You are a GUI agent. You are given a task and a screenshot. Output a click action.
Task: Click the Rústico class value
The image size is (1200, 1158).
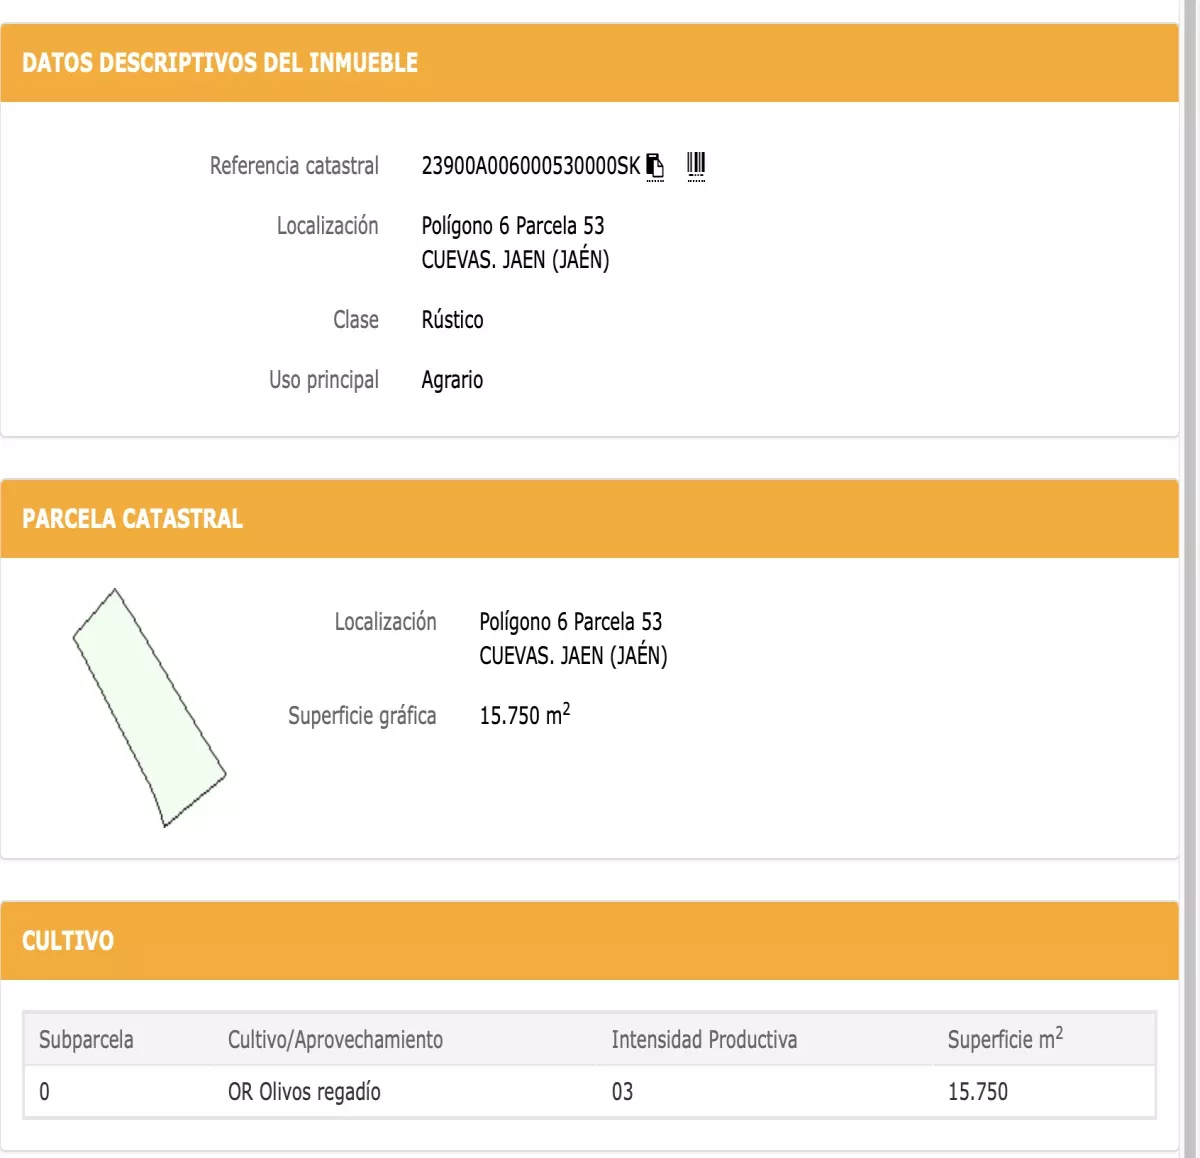452,320
